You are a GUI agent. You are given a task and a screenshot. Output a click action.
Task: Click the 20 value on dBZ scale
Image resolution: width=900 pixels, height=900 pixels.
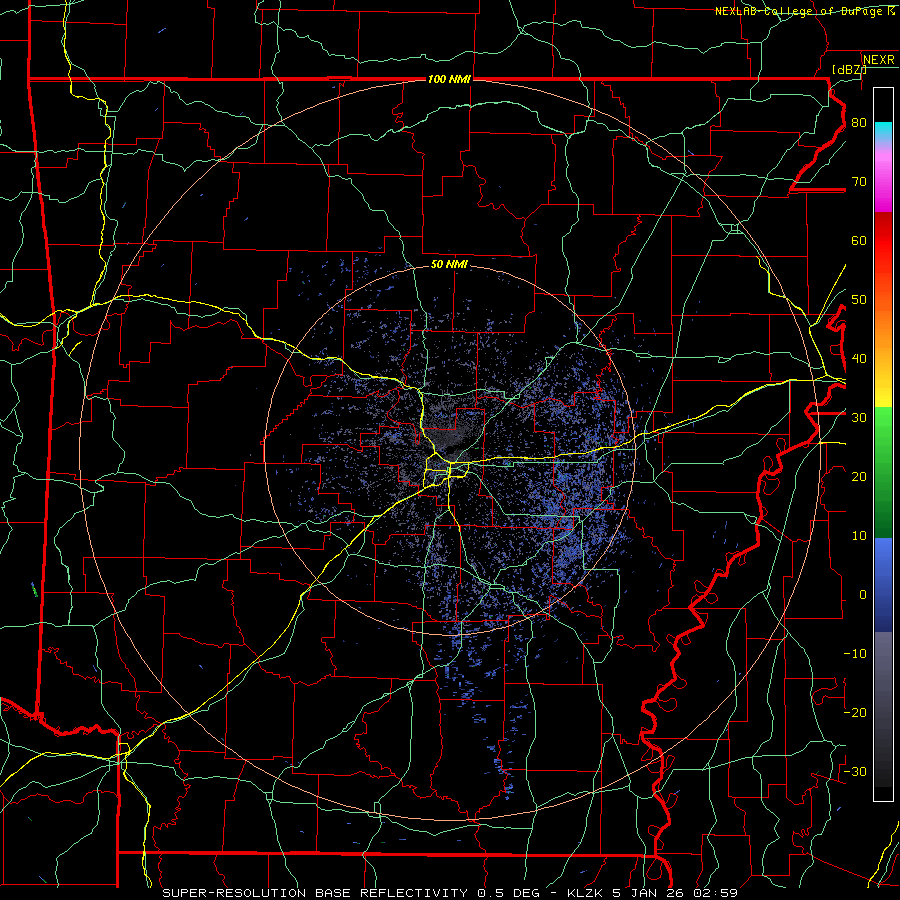pyautogui.click(x=859, y=476)
